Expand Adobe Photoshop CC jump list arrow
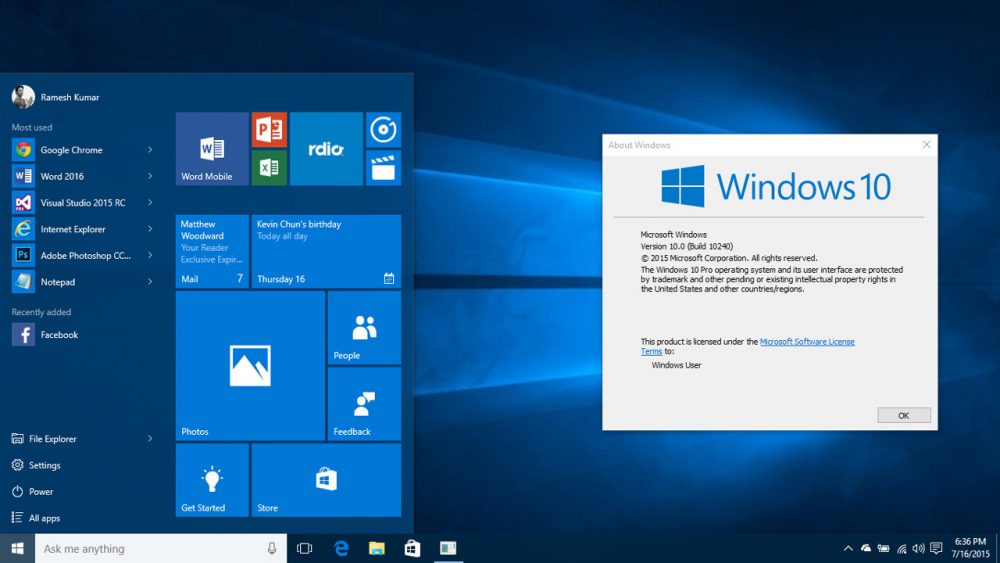This screenshot has height=563, width=1000. click(x=151, y=255)
